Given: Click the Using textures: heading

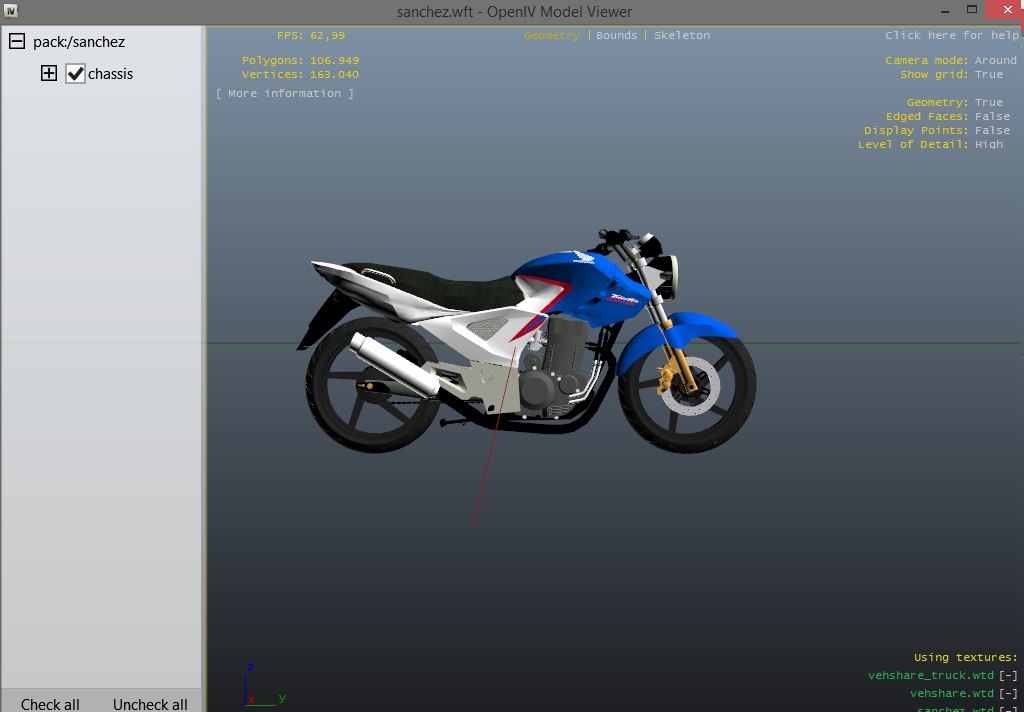Looking at the screenshot, I should [965, 658].
